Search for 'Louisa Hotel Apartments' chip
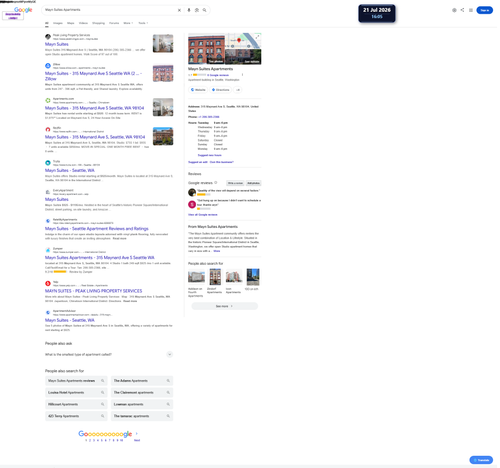 [x=77, y=393]
